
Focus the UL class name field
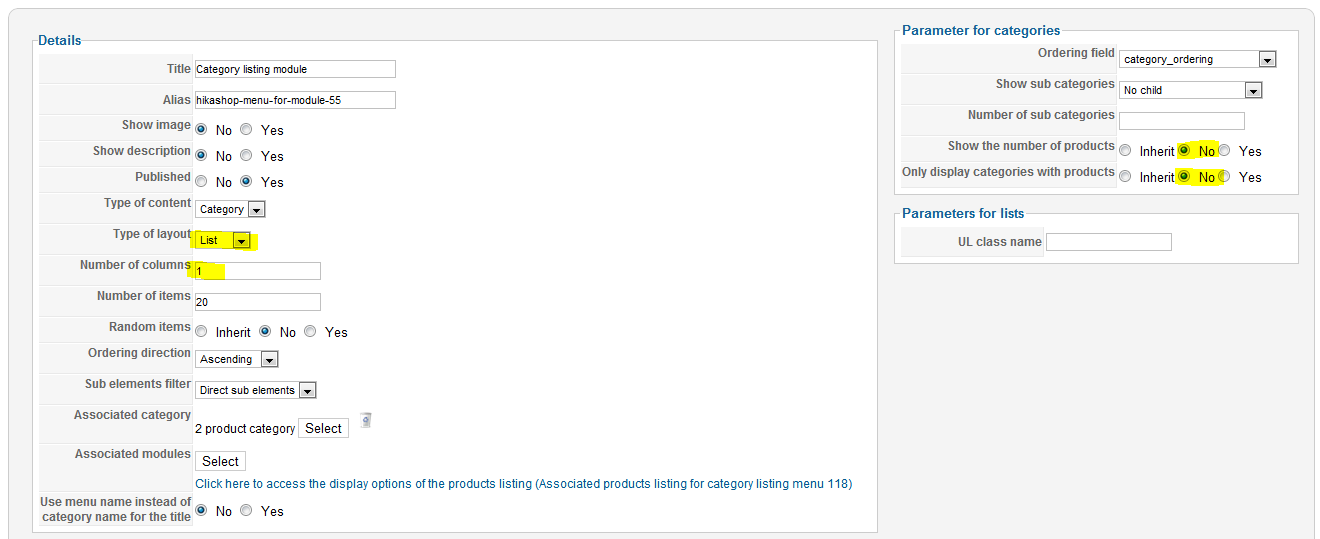point(1109,242)
